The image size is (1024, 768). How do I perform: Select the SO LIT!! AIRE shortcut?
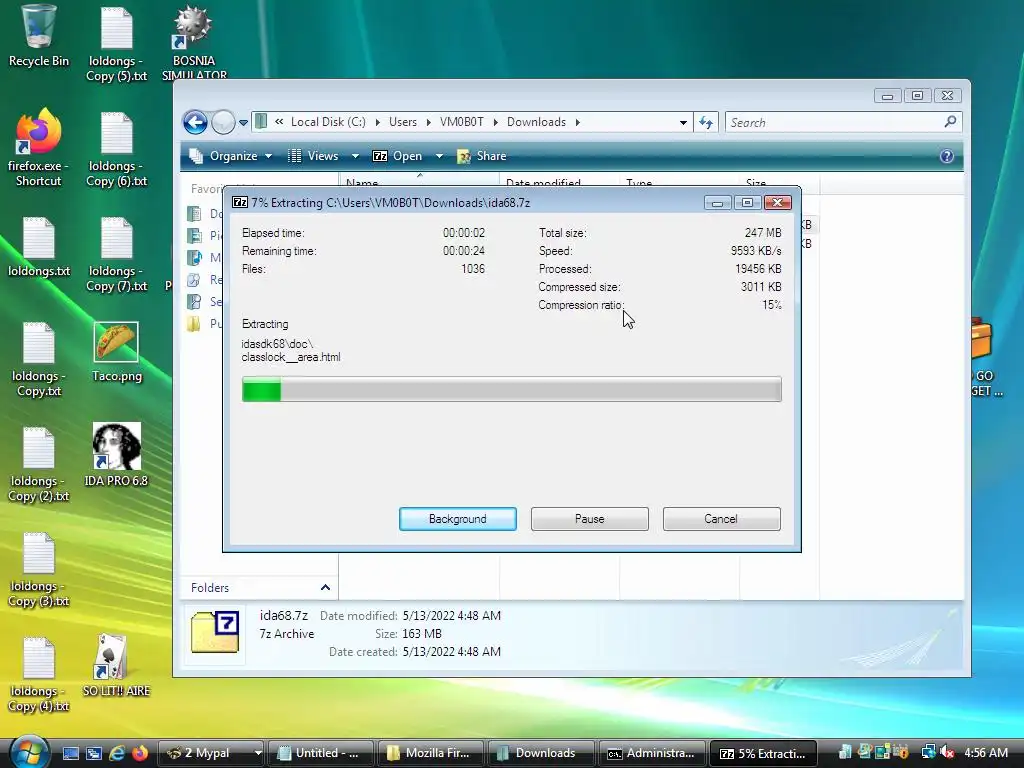[x=116, y=665]
